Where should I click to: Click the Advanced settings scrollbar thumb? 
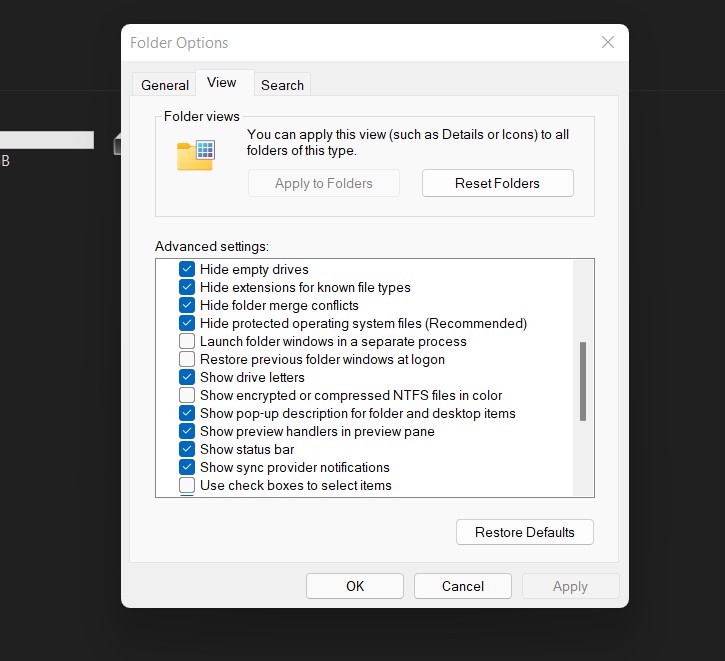point(583,381)
